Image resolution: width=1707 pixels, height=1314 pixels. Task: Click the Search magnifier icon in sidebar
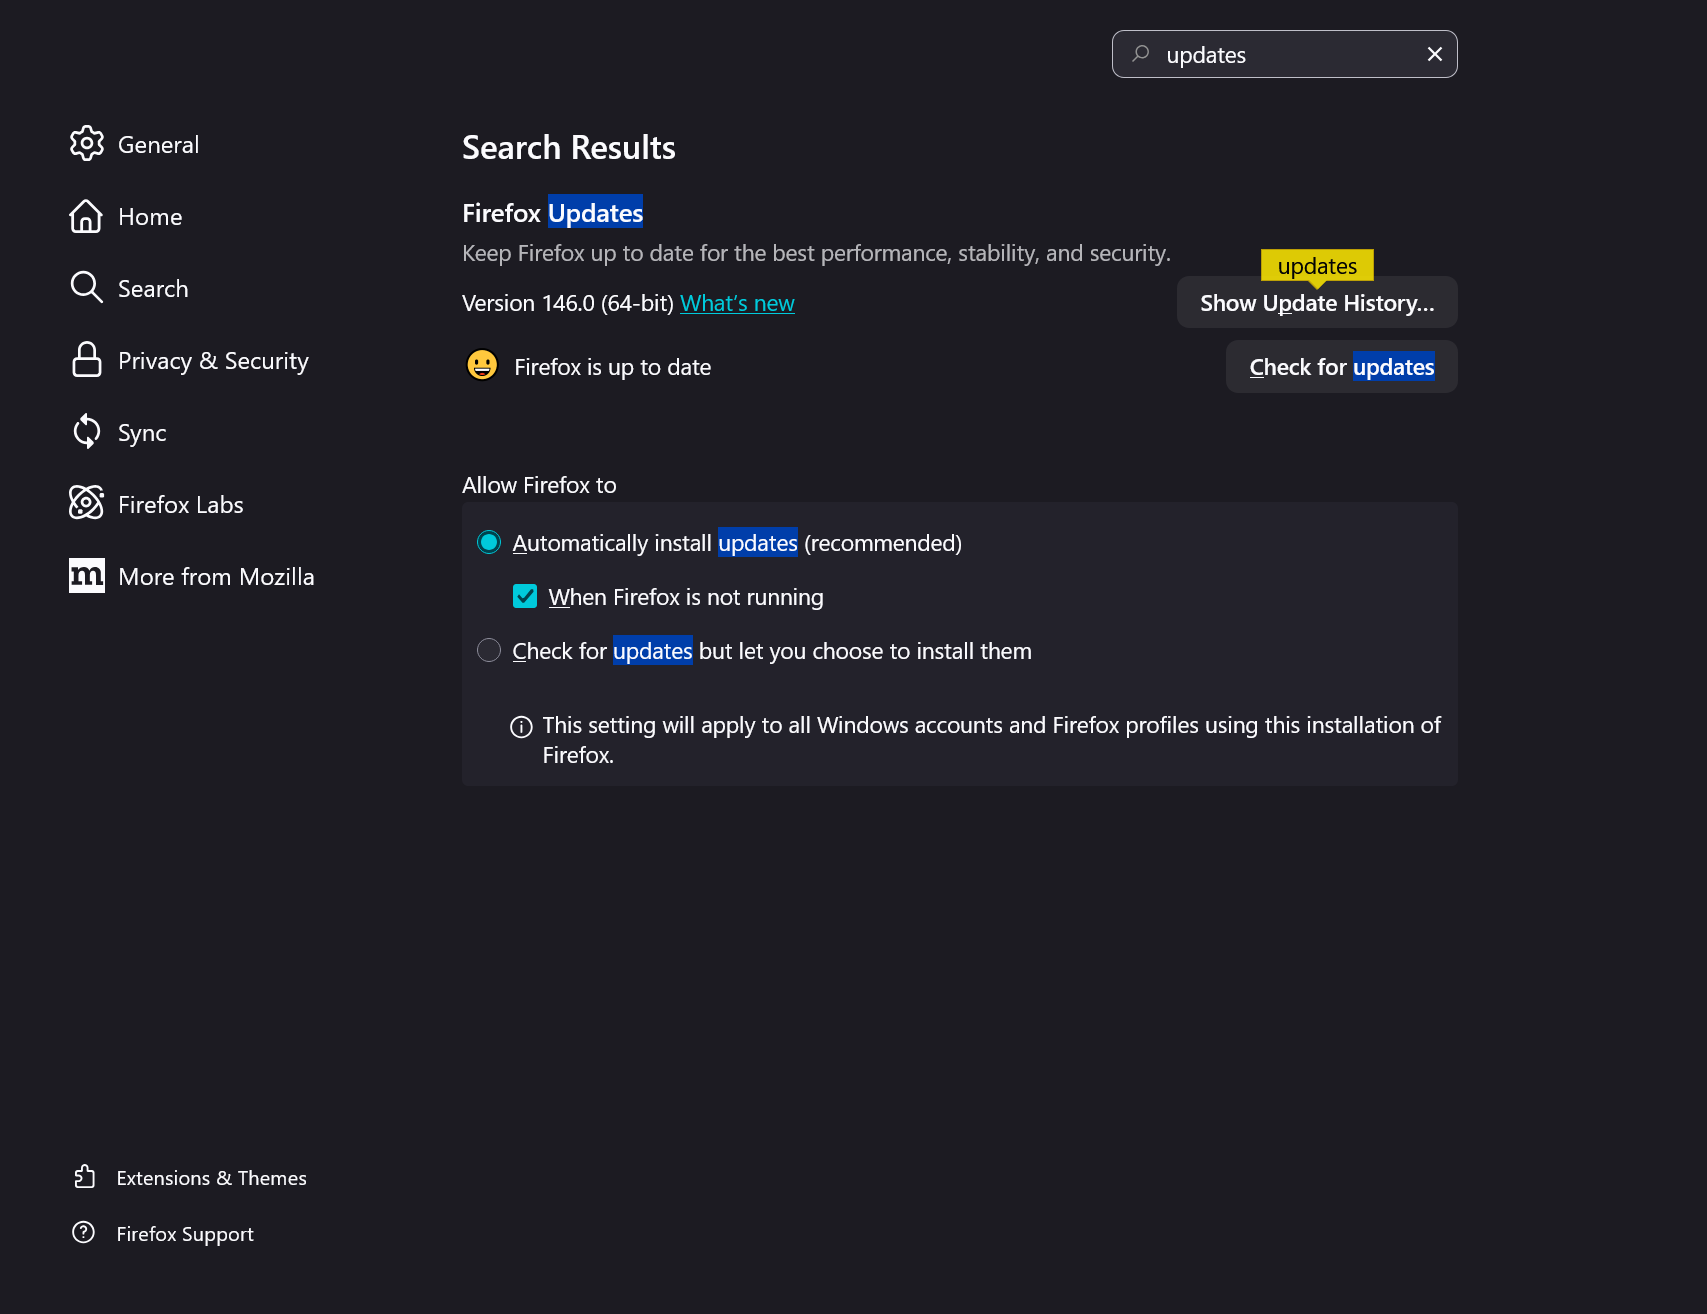click(x=87, y=288)
